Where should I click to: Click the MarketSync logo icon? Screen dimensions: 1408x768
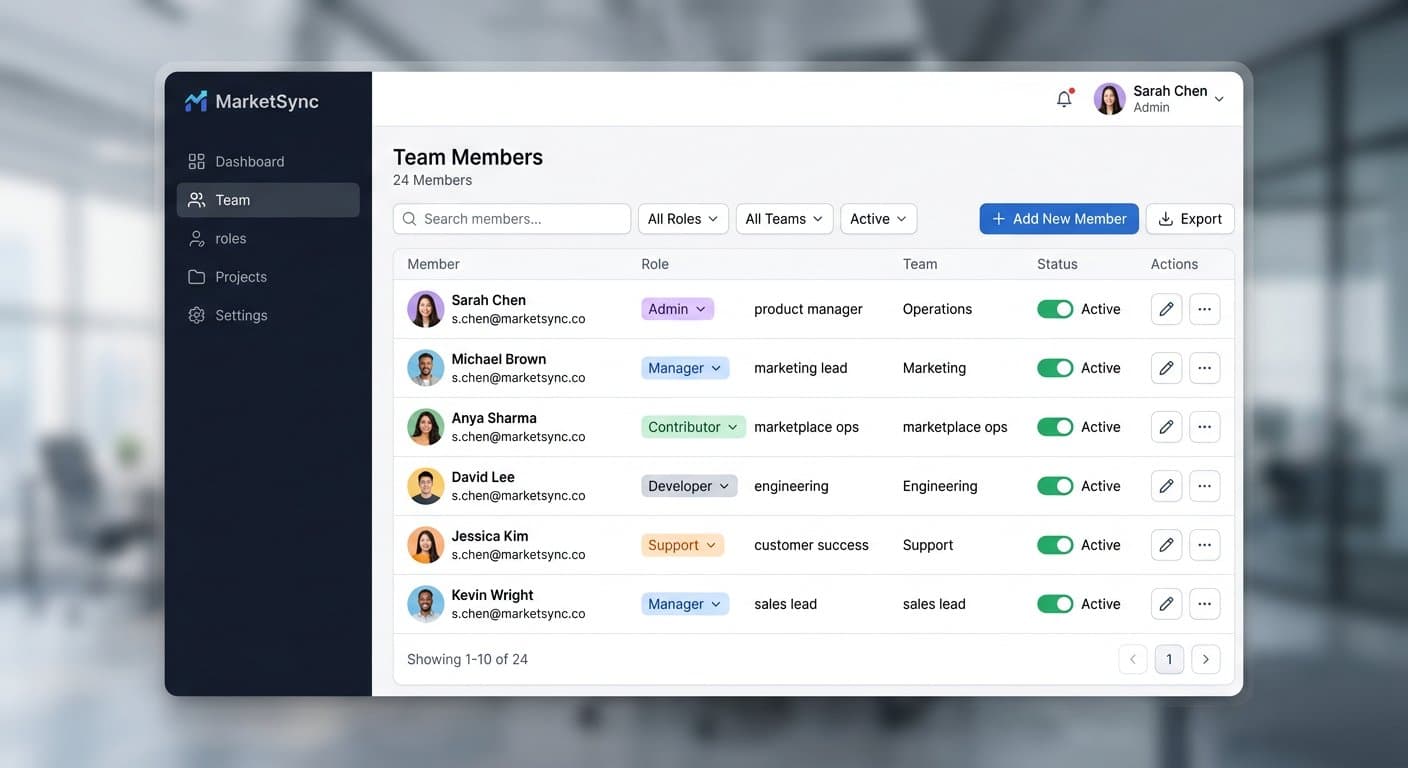(196, 101)
